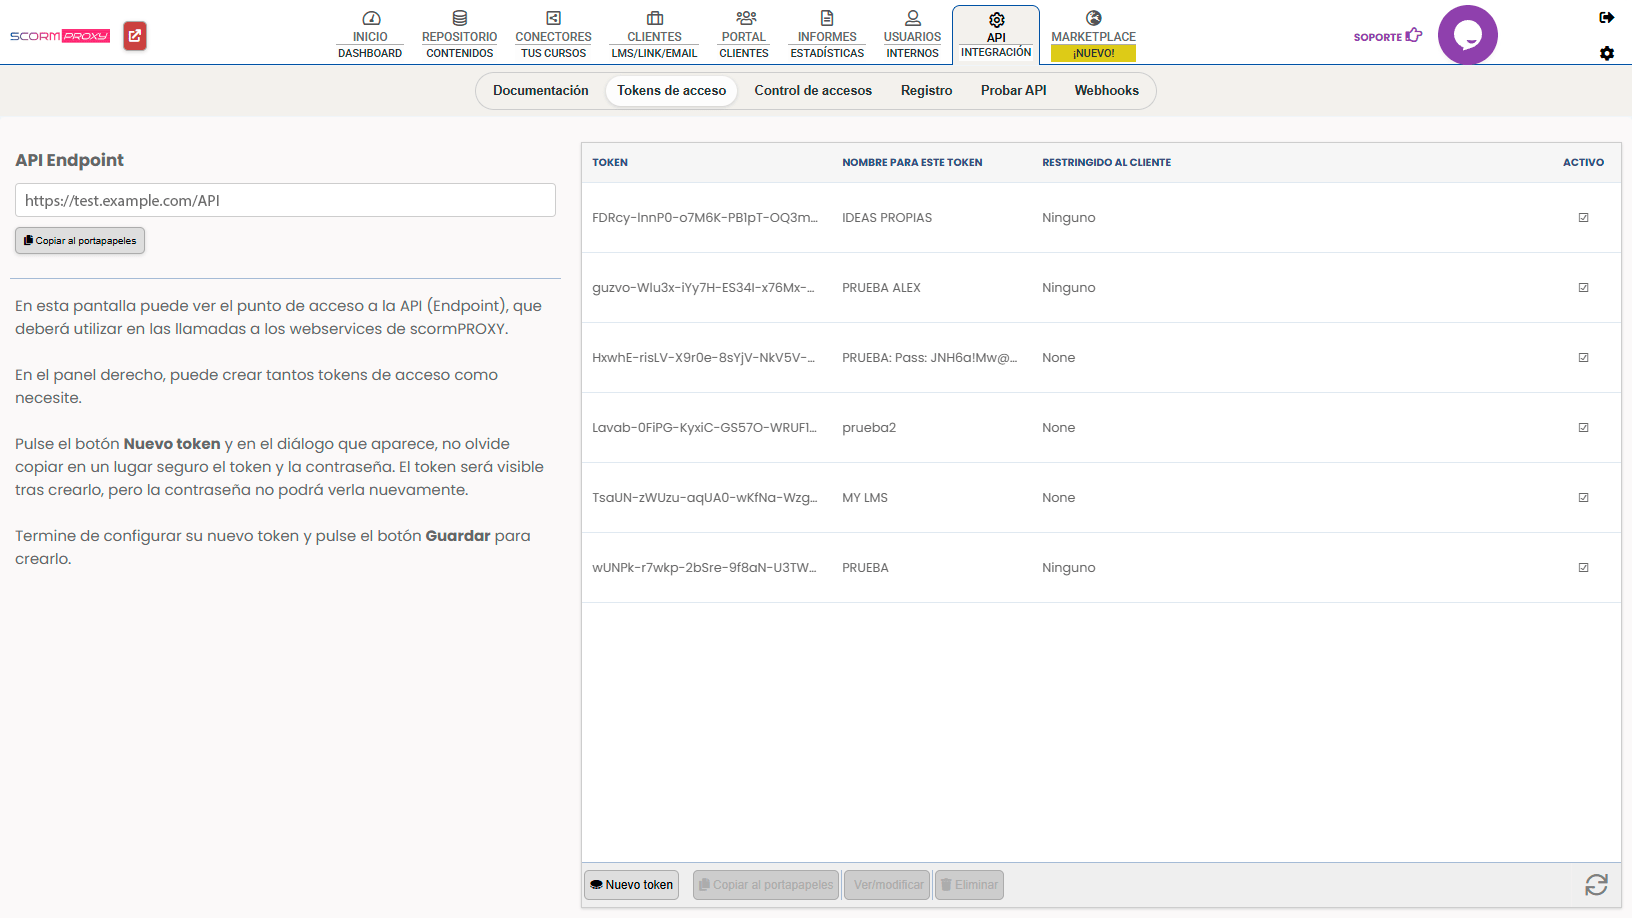This screenshot has width=1632, height=918.
Task: Click the scormPROXY logo
Action: point(60,36)
